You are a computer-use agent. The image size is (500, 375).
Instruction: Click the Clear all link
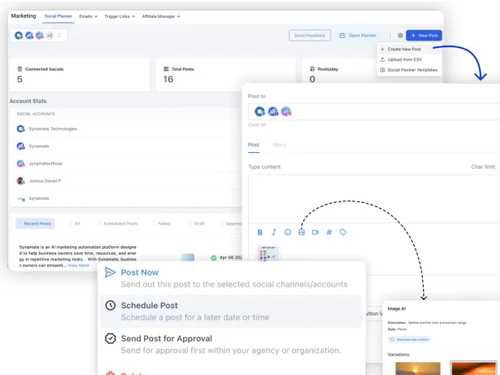point(257,125)
